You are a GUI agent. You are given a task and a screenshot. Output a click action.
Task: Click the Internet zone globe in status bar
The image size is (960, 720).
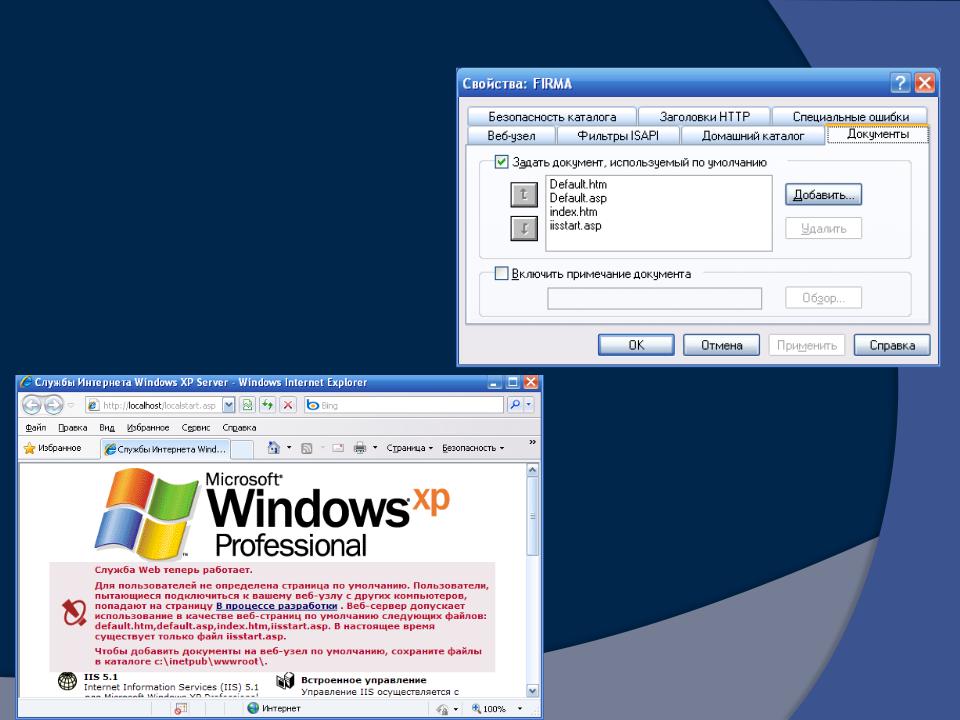point(253,708)
